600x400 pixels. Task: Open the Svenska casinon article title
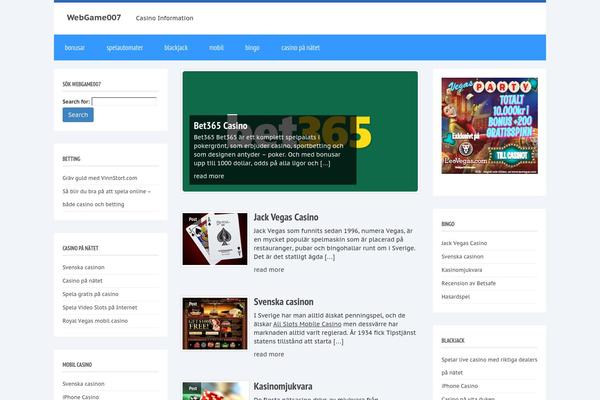284,302
